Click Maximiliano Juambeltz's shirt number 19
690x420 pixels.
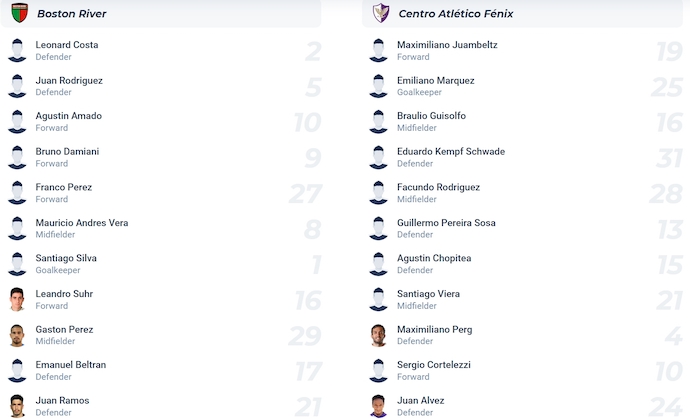click(x=669, y=52)
